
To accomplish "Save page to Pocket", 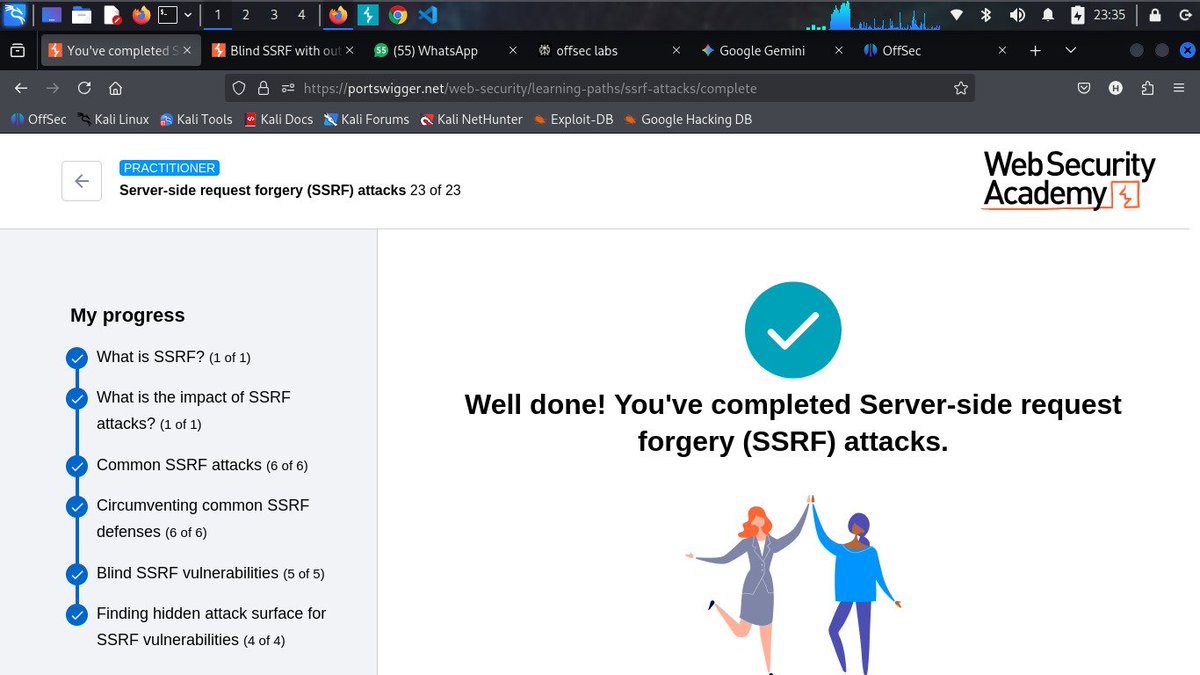I will tap(1084, 88).
